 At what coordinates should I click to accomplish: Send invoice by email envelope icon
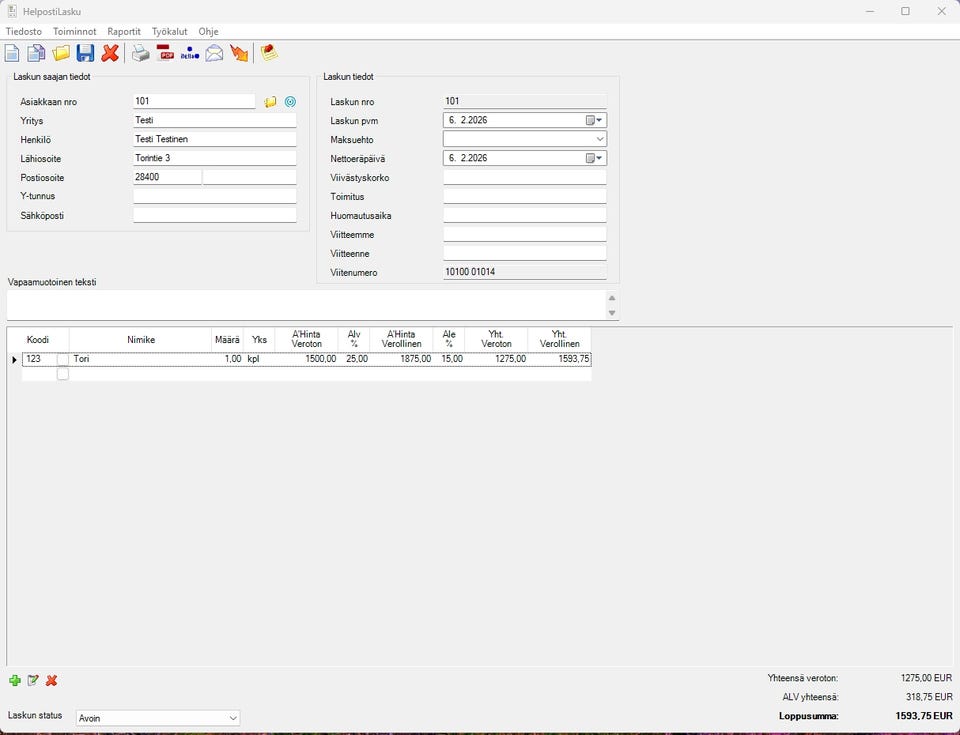(214, 53)
